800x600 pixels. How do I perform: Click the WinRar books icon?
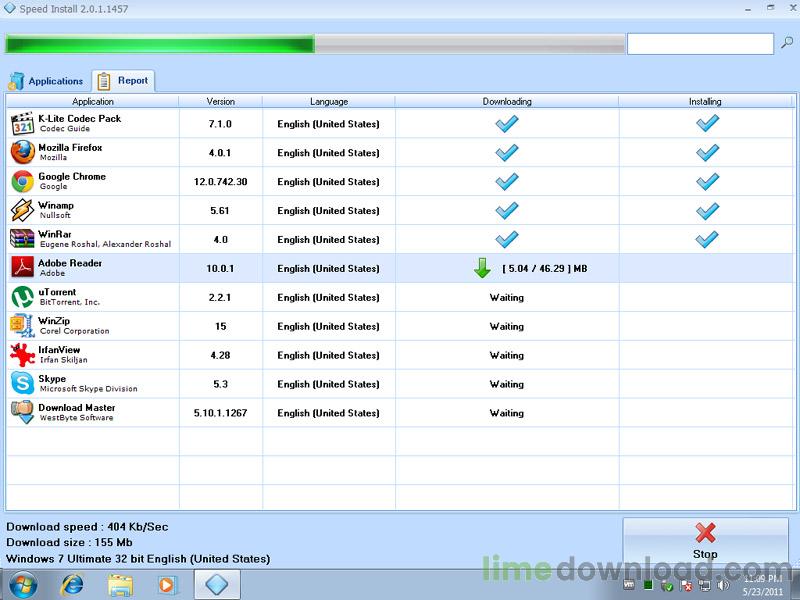[x=22, y=239]
